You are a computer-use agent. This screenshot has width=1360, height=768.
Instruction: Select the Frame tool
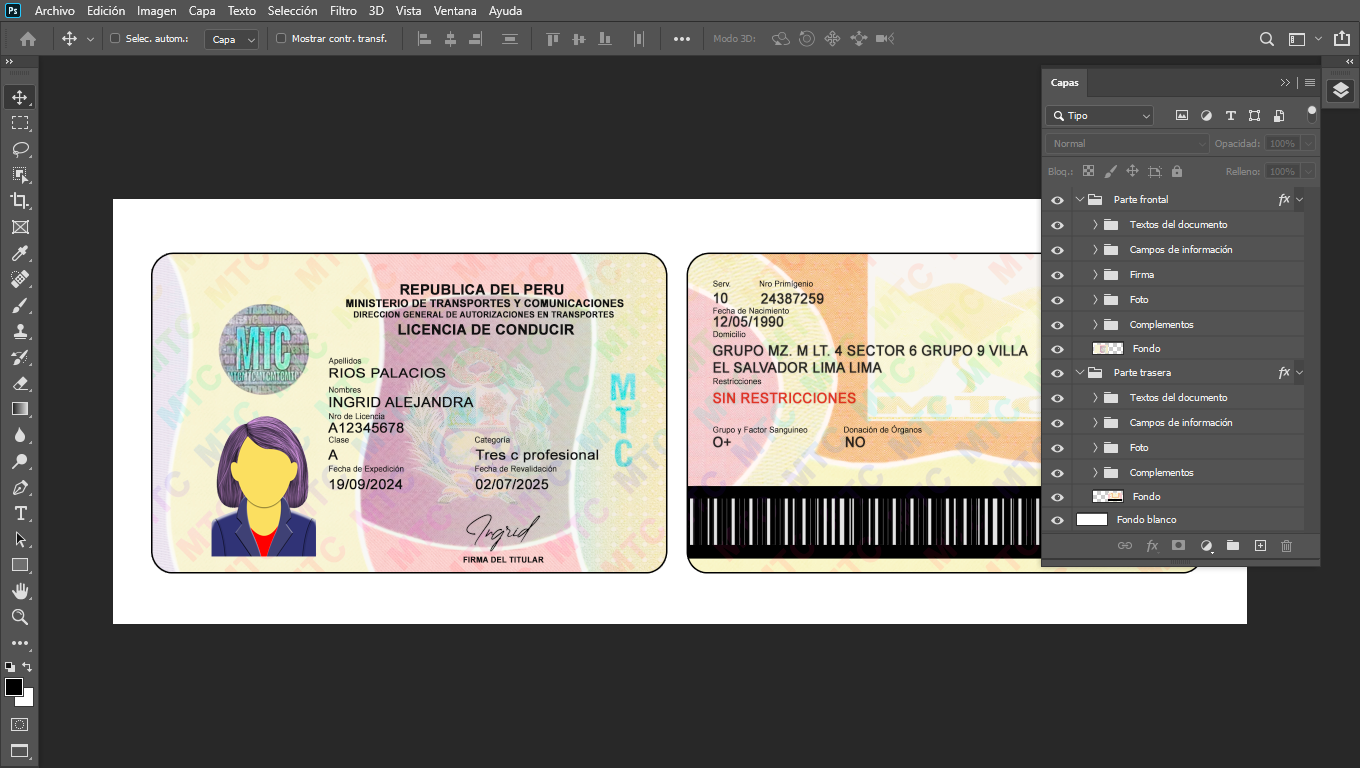click(x=20, y=227)
